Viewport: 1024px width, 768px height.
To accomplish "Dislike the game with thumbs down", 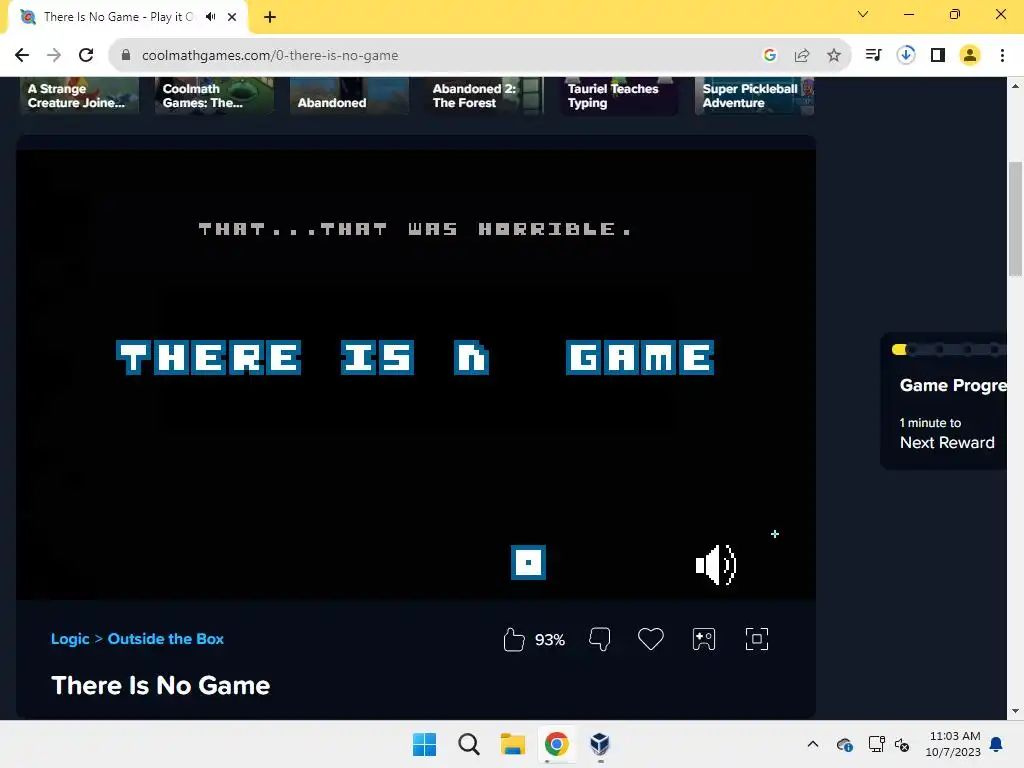I will coord(600,639).
